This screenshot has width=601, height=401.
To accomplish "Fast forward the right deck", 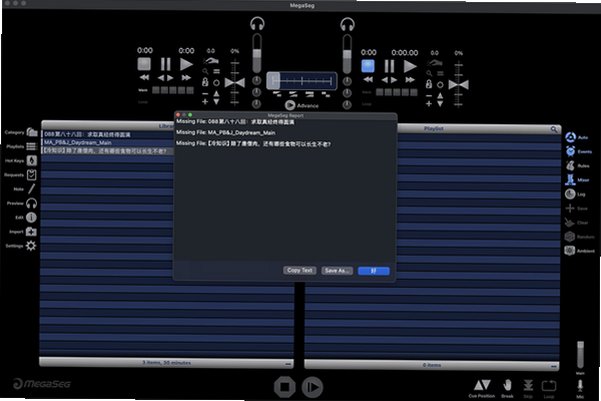I will coord(410,80).
